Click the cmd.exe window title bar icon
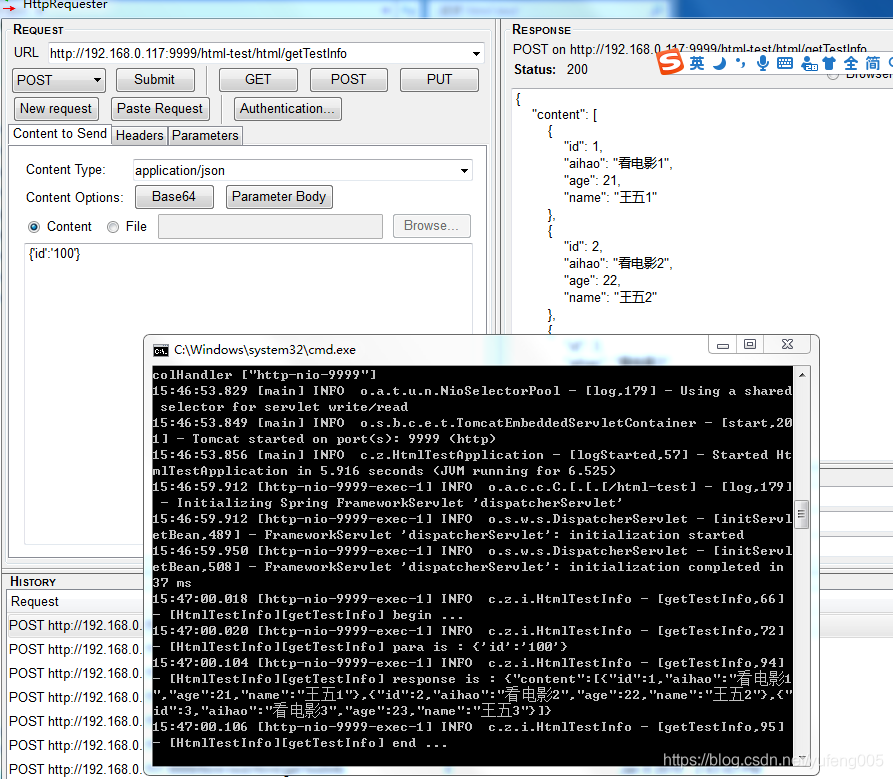Viewport: 893px width, 779px height. pyautogui.click(x=160, y=350)
